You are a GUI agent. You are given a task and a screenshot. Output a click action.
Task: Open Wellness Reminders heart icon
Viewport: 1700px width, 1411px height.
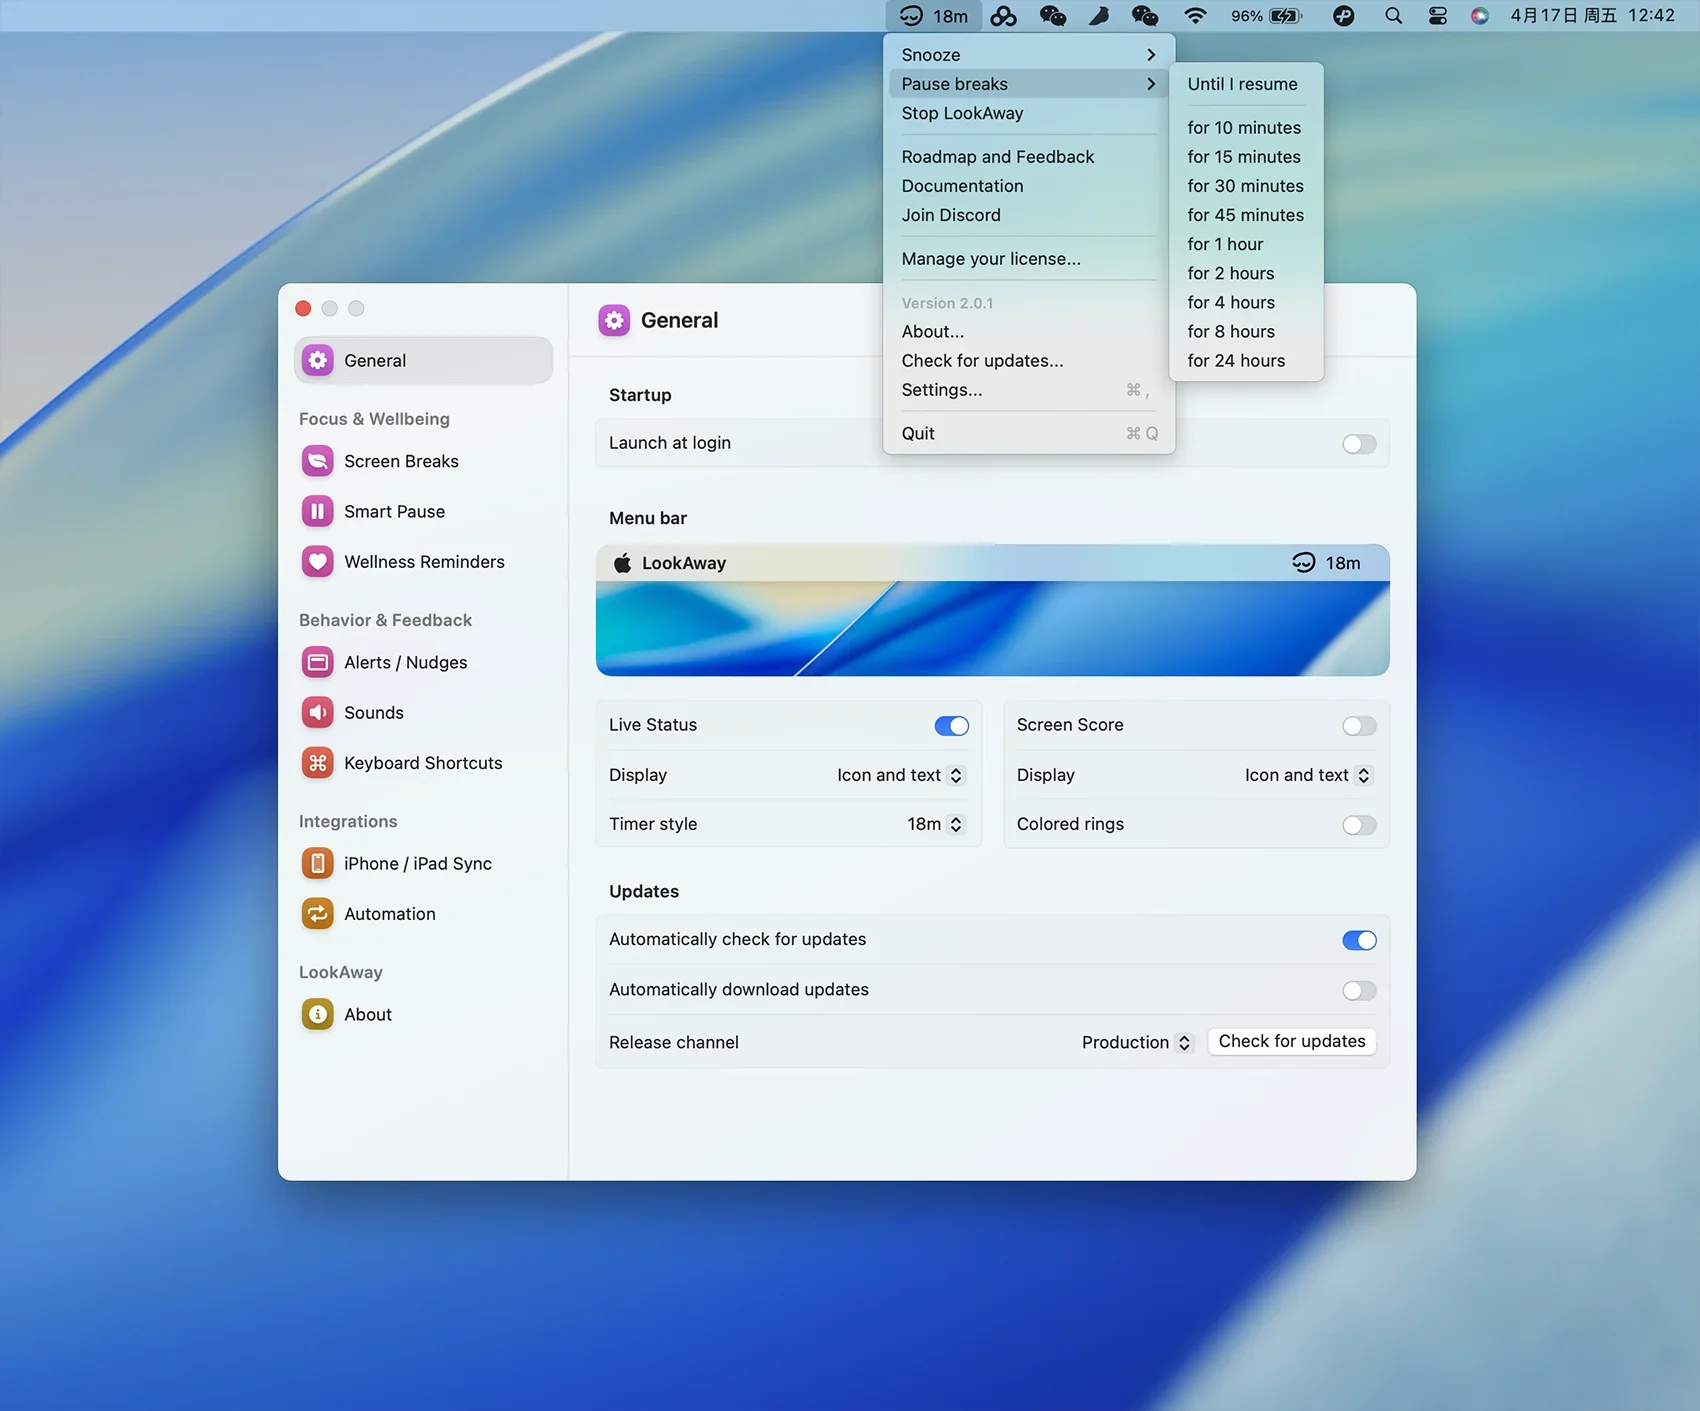coord(318,562)
